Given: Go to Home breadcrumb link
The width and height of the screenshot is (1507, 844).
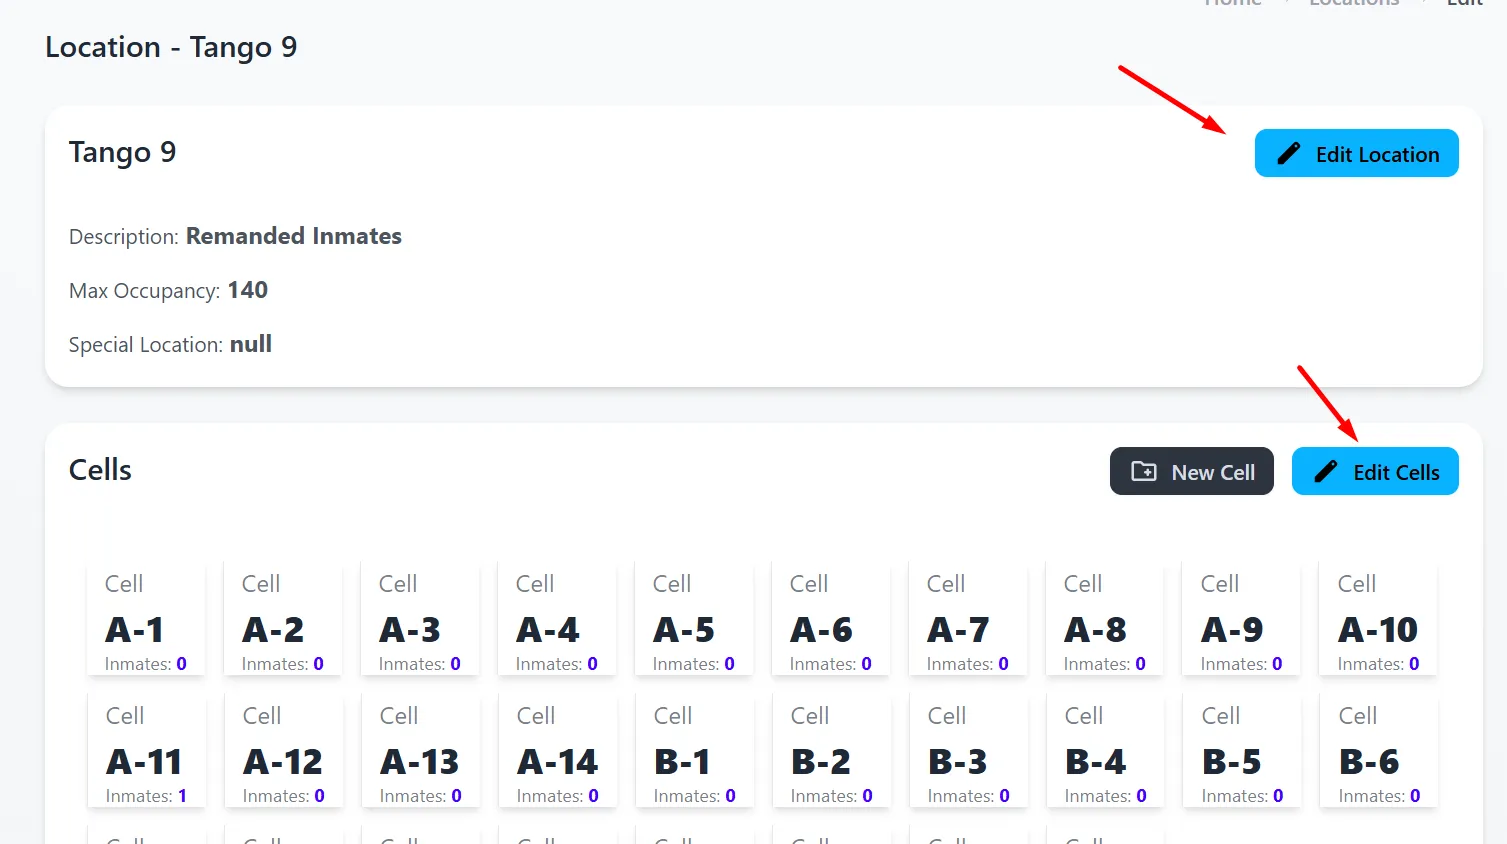Looking at the screenshot, I should [1233, 4].
